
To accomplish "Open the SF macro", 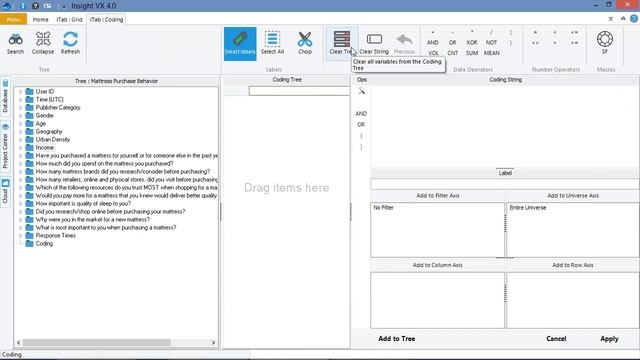I will 604,42.
